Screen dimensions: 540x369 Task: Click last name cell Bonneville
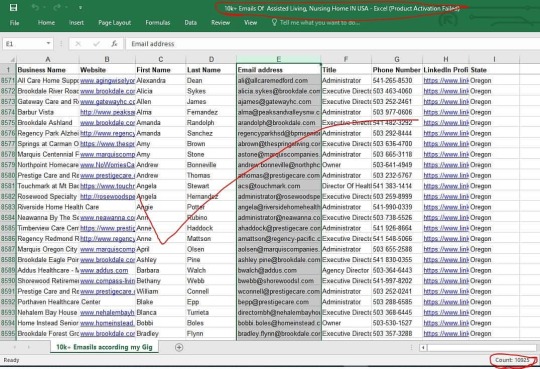coord(211,165)
